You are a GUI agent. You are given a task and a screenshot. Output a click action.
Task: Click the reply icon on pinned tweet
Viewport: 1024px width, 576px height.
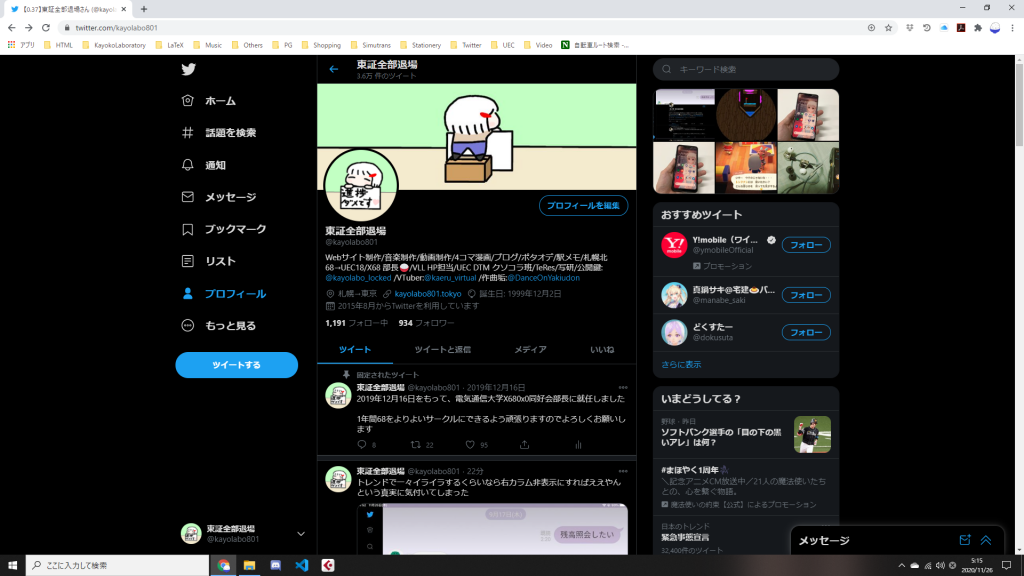tap(362, 444)
